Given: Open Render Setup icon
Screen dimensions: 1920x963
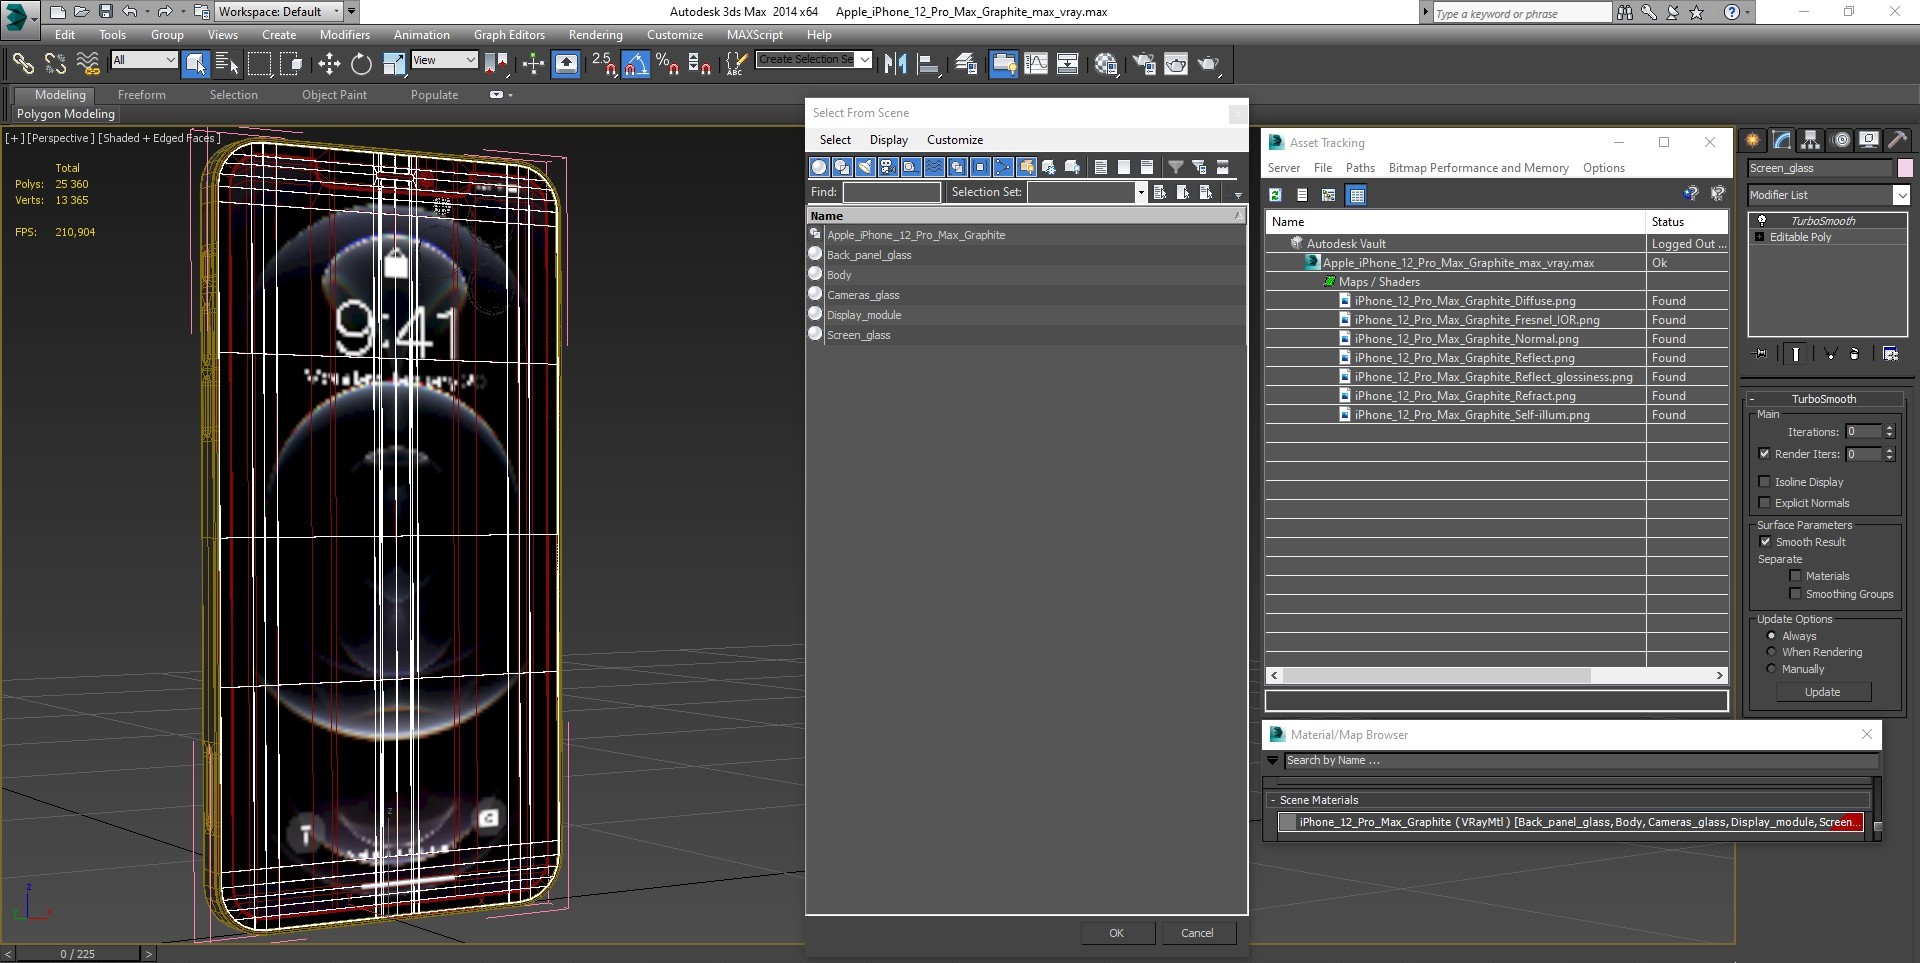Looking at the screenshot, I should coord(1144,64).
